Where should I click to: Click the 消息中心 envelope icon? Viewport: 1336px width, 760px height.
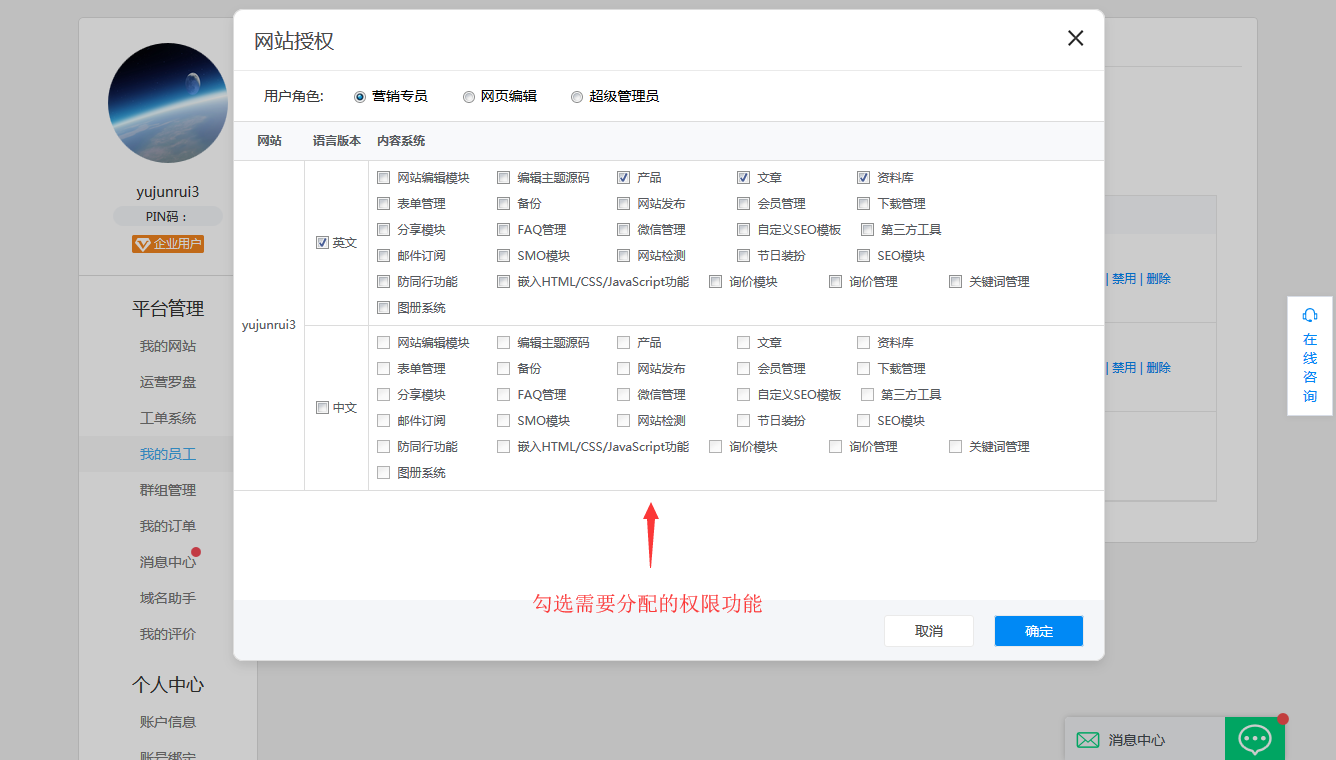point(1087,740)
